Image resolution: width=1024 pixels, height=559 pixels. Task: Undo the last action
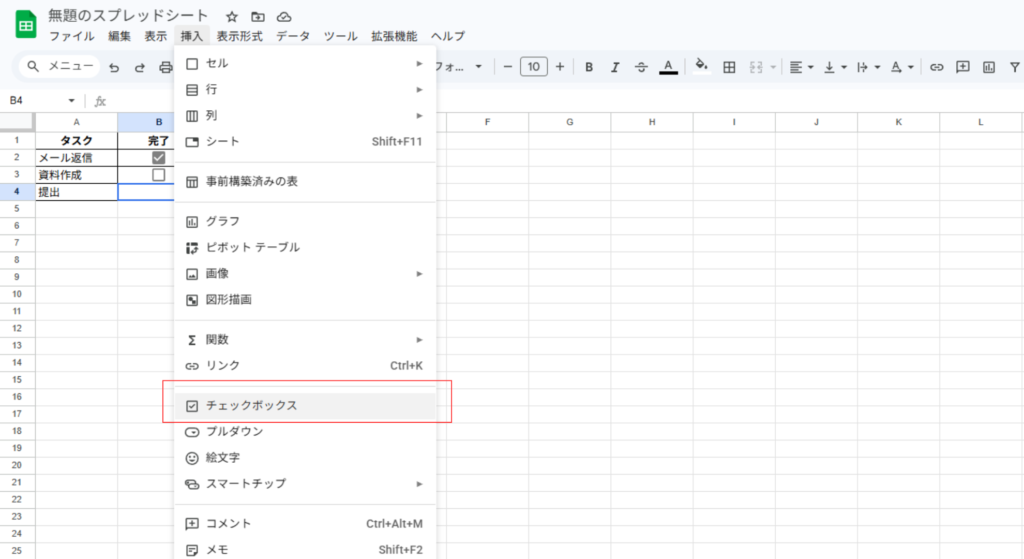coord(114,67)
